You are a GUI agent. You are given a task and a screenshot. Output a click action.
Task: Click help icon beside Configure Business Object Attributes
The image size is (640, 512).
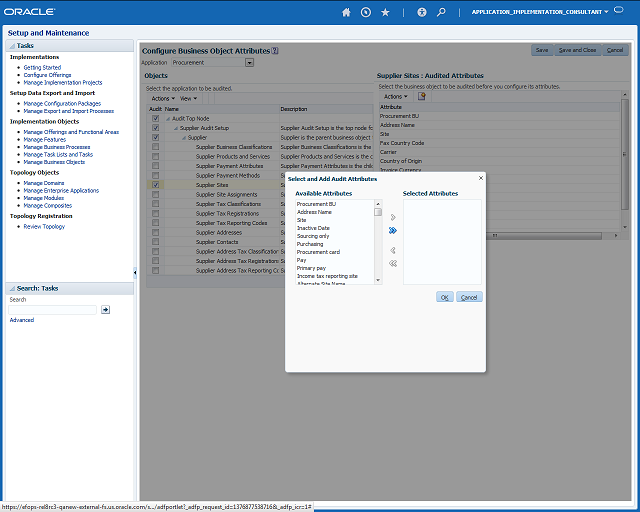coord(275,51)
